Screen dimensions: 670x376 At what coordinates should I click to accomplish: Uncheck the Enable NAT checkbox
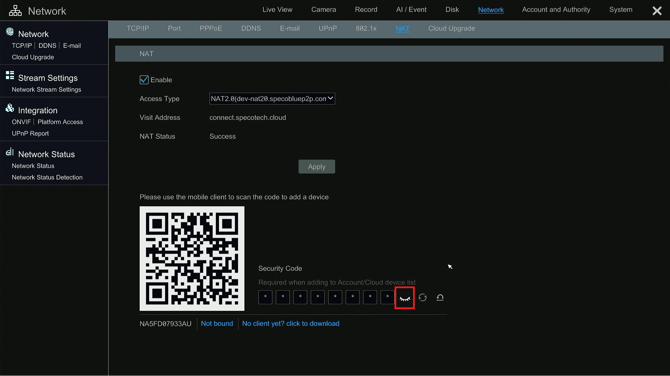[x=144, y=80]
